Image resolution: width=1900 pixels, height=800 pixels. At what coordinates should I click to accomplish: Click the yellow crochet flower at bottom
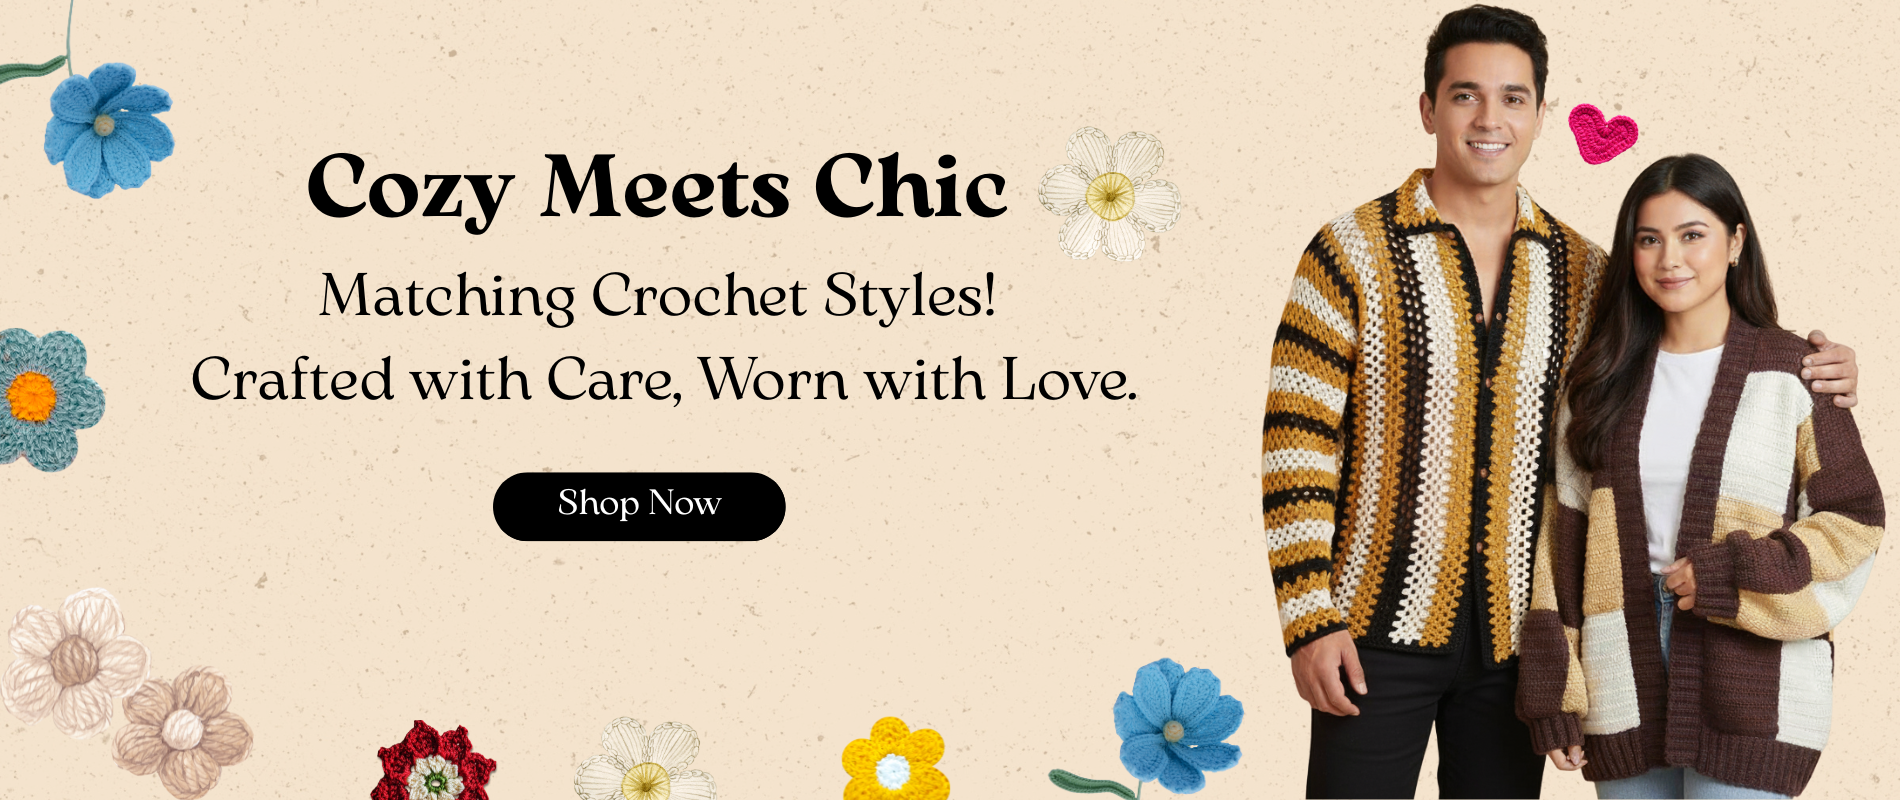894,761
